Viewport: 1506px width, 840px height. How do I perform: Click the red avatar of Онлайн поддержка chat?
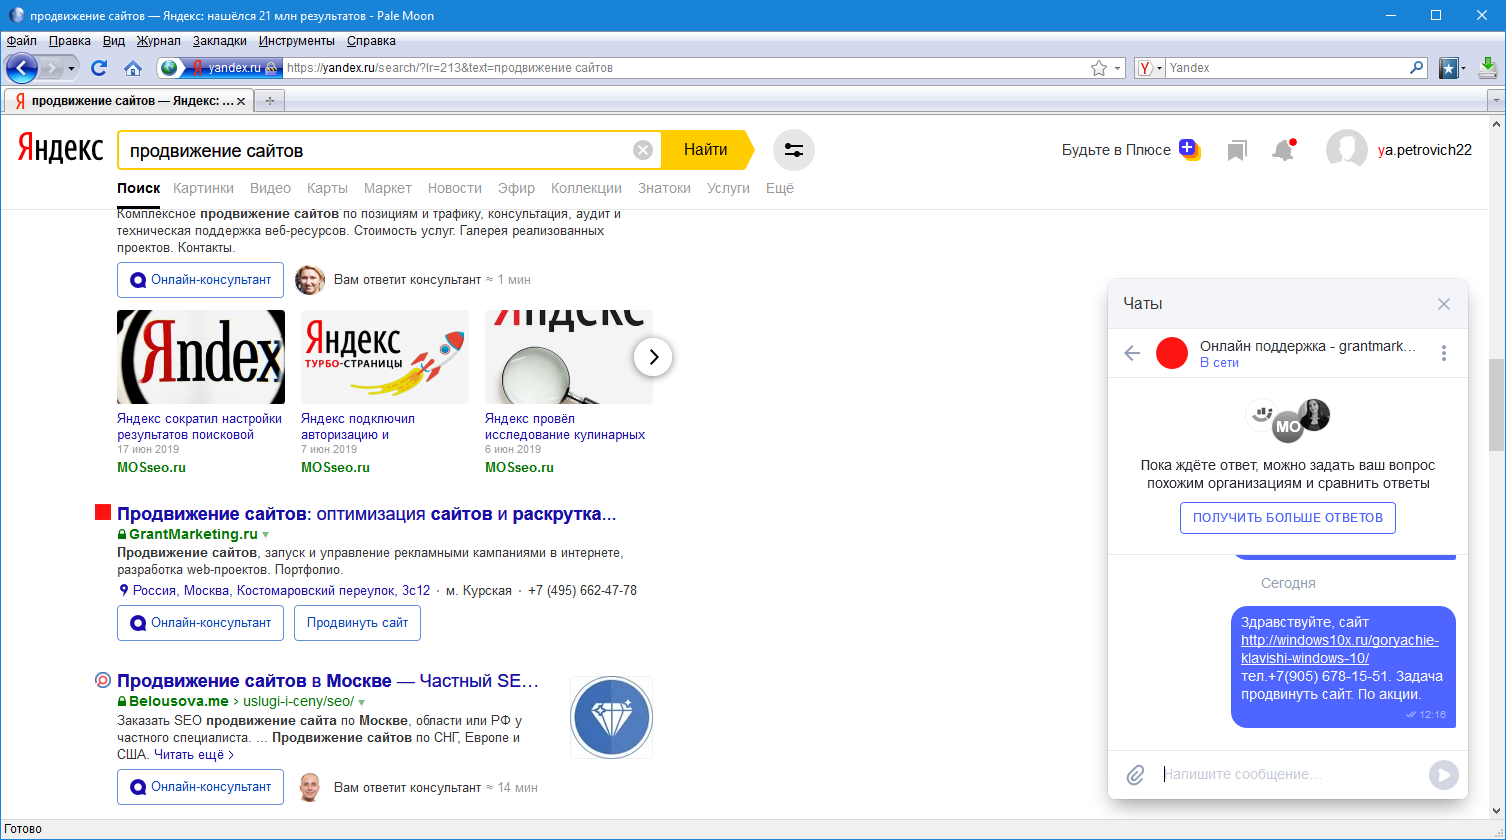coord(1172,353)
